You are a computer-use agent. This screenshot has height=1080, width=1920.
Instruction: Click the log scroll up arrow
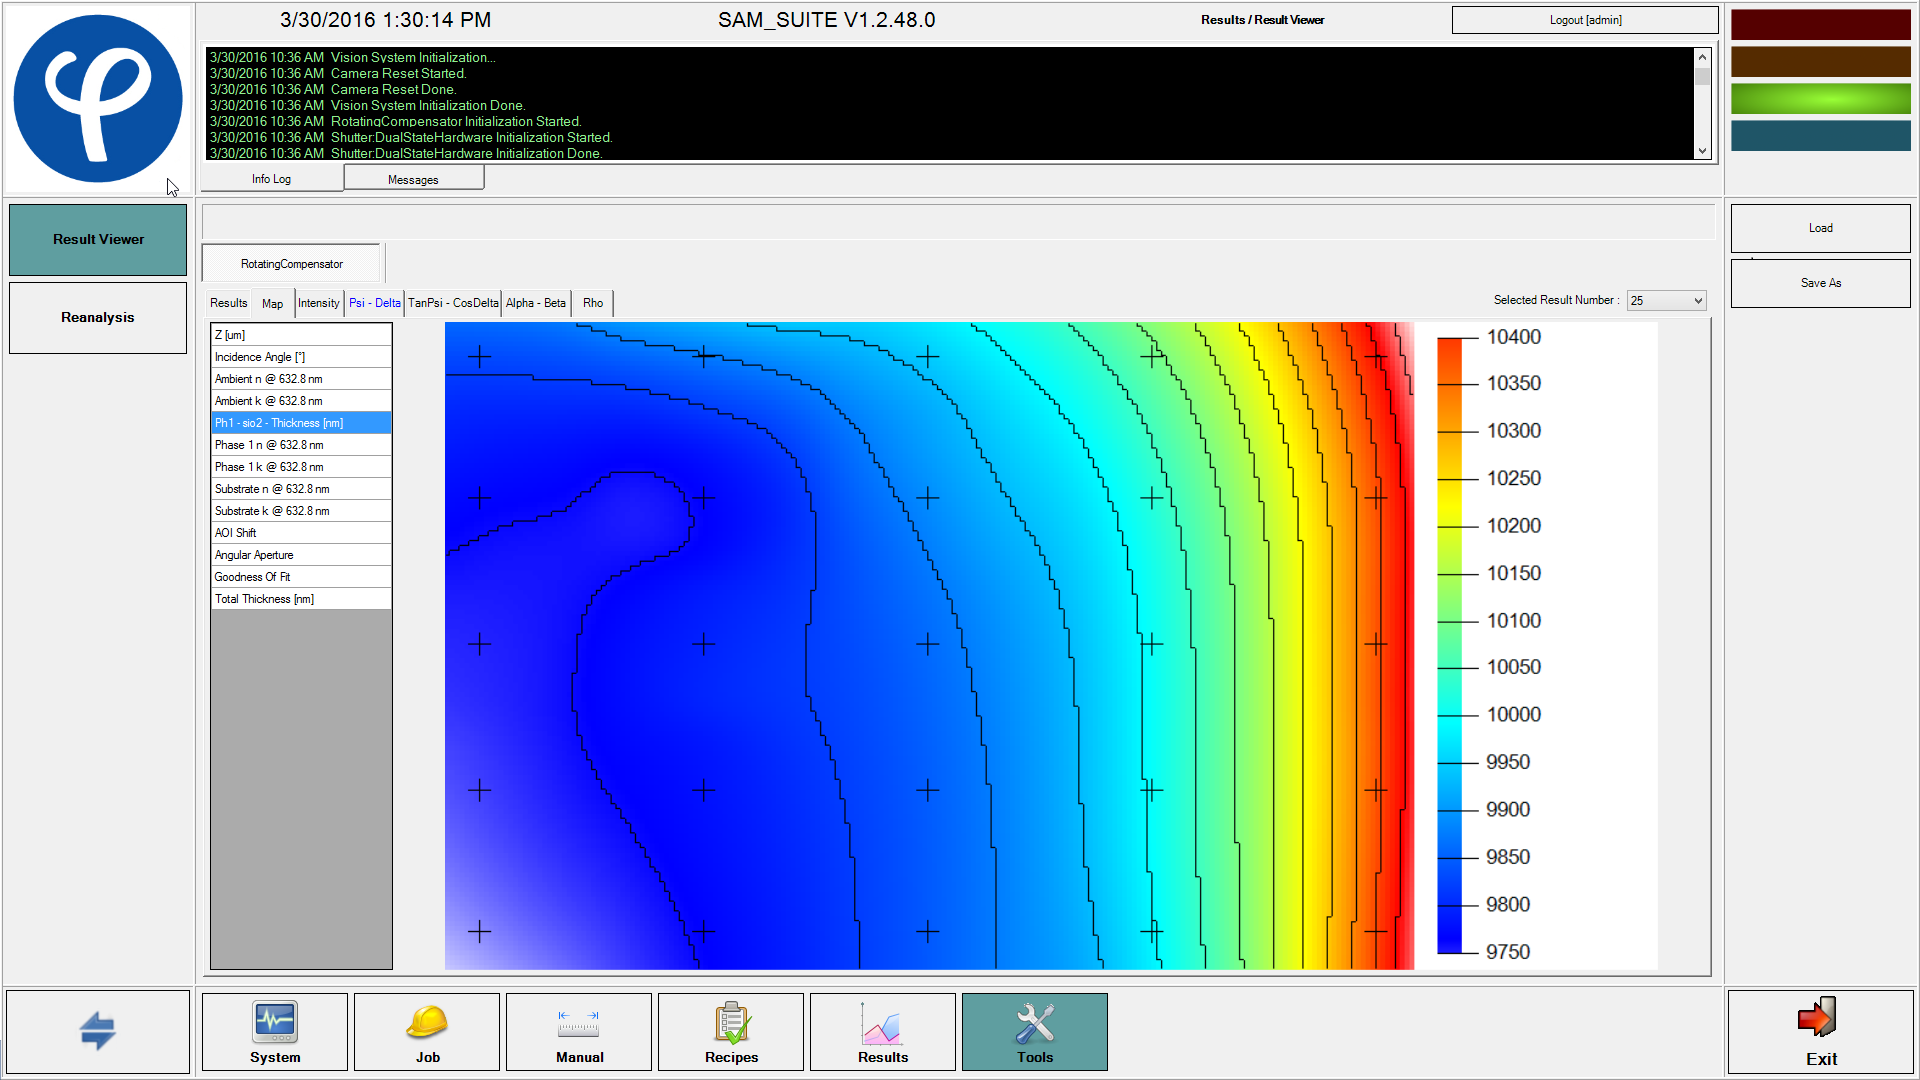(1702, 57)
